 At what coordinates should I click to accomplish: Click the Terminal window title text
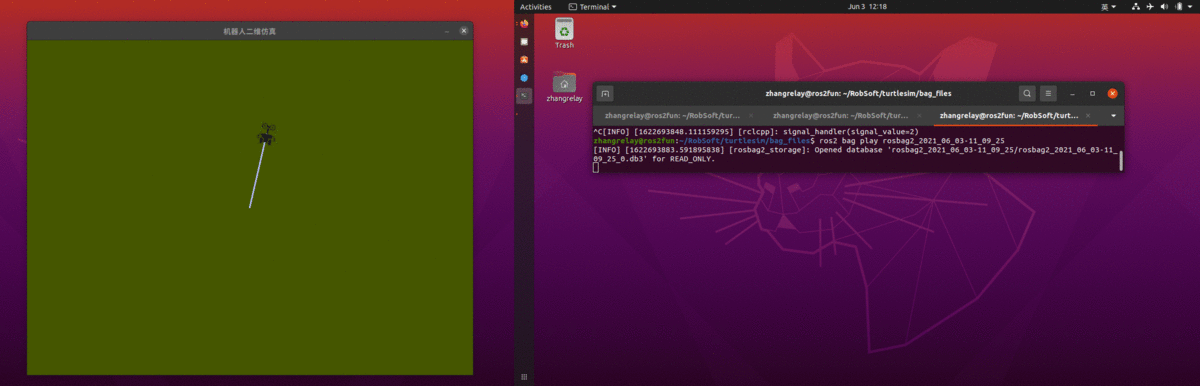pos(858,93)
